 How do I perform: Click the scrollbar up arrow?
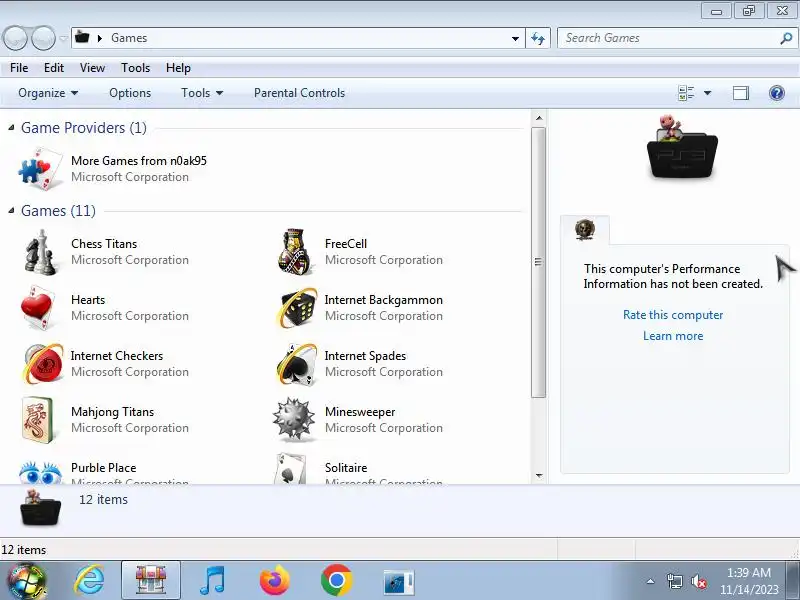click(x=539, y=118)
